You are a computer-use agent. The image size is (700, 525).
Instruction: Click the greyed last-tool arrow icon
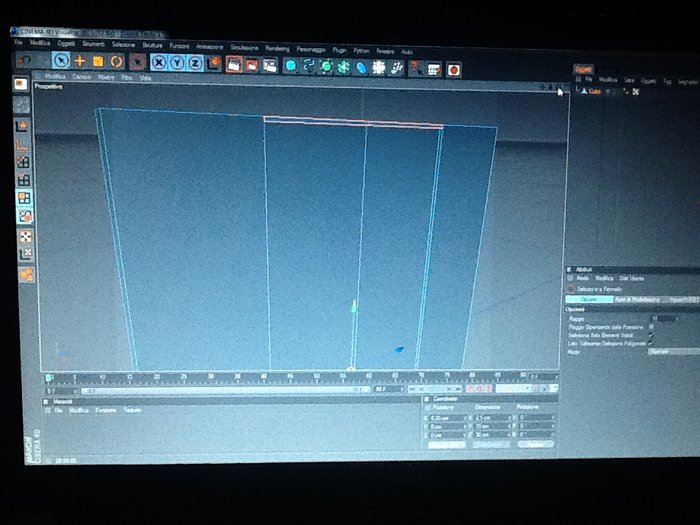tap(138, 62)
